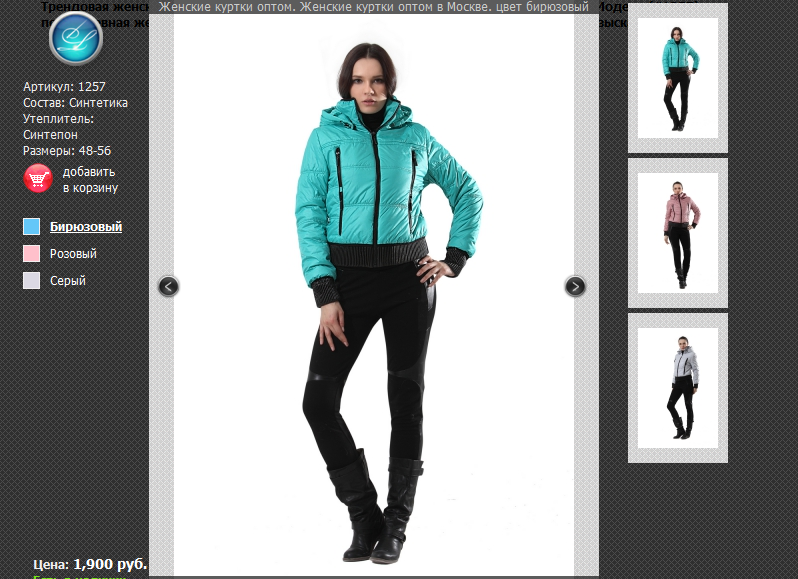Click the price '1,900 руб.' text
Image resolution: width=798 pixels, height=579 pixels.
110,564
